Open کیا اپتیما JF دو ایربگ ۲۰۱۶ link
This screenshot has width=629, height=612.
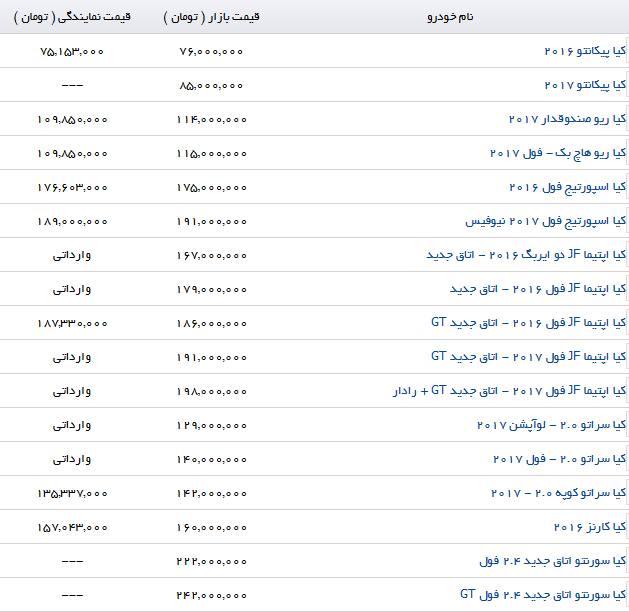point(526,255)
